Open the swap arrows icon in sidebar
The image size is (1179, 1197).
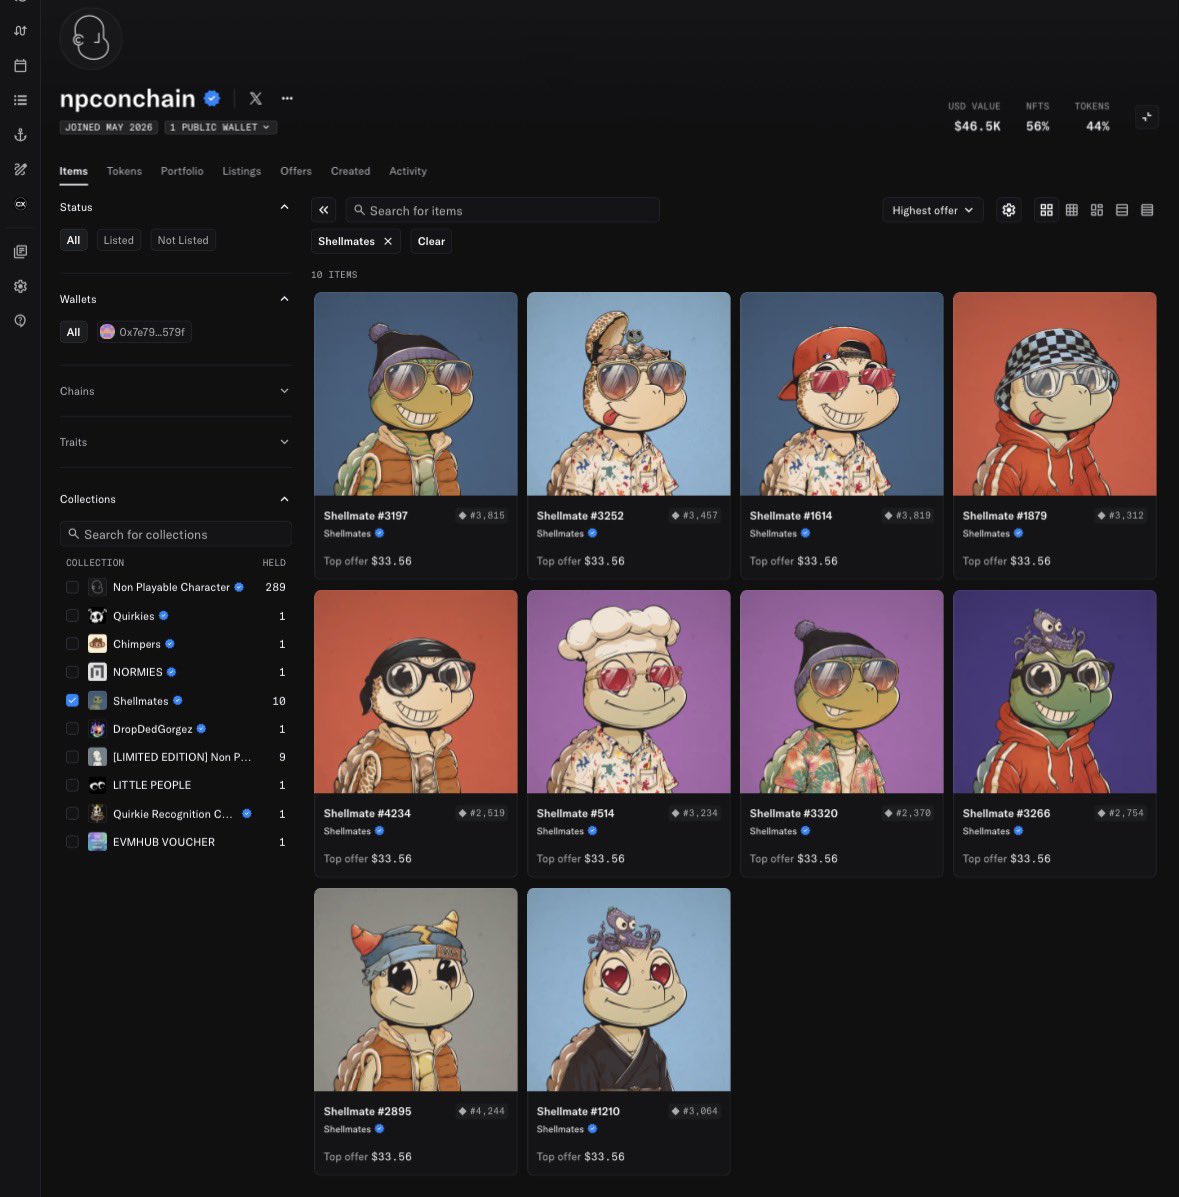(x=21, y=31)
